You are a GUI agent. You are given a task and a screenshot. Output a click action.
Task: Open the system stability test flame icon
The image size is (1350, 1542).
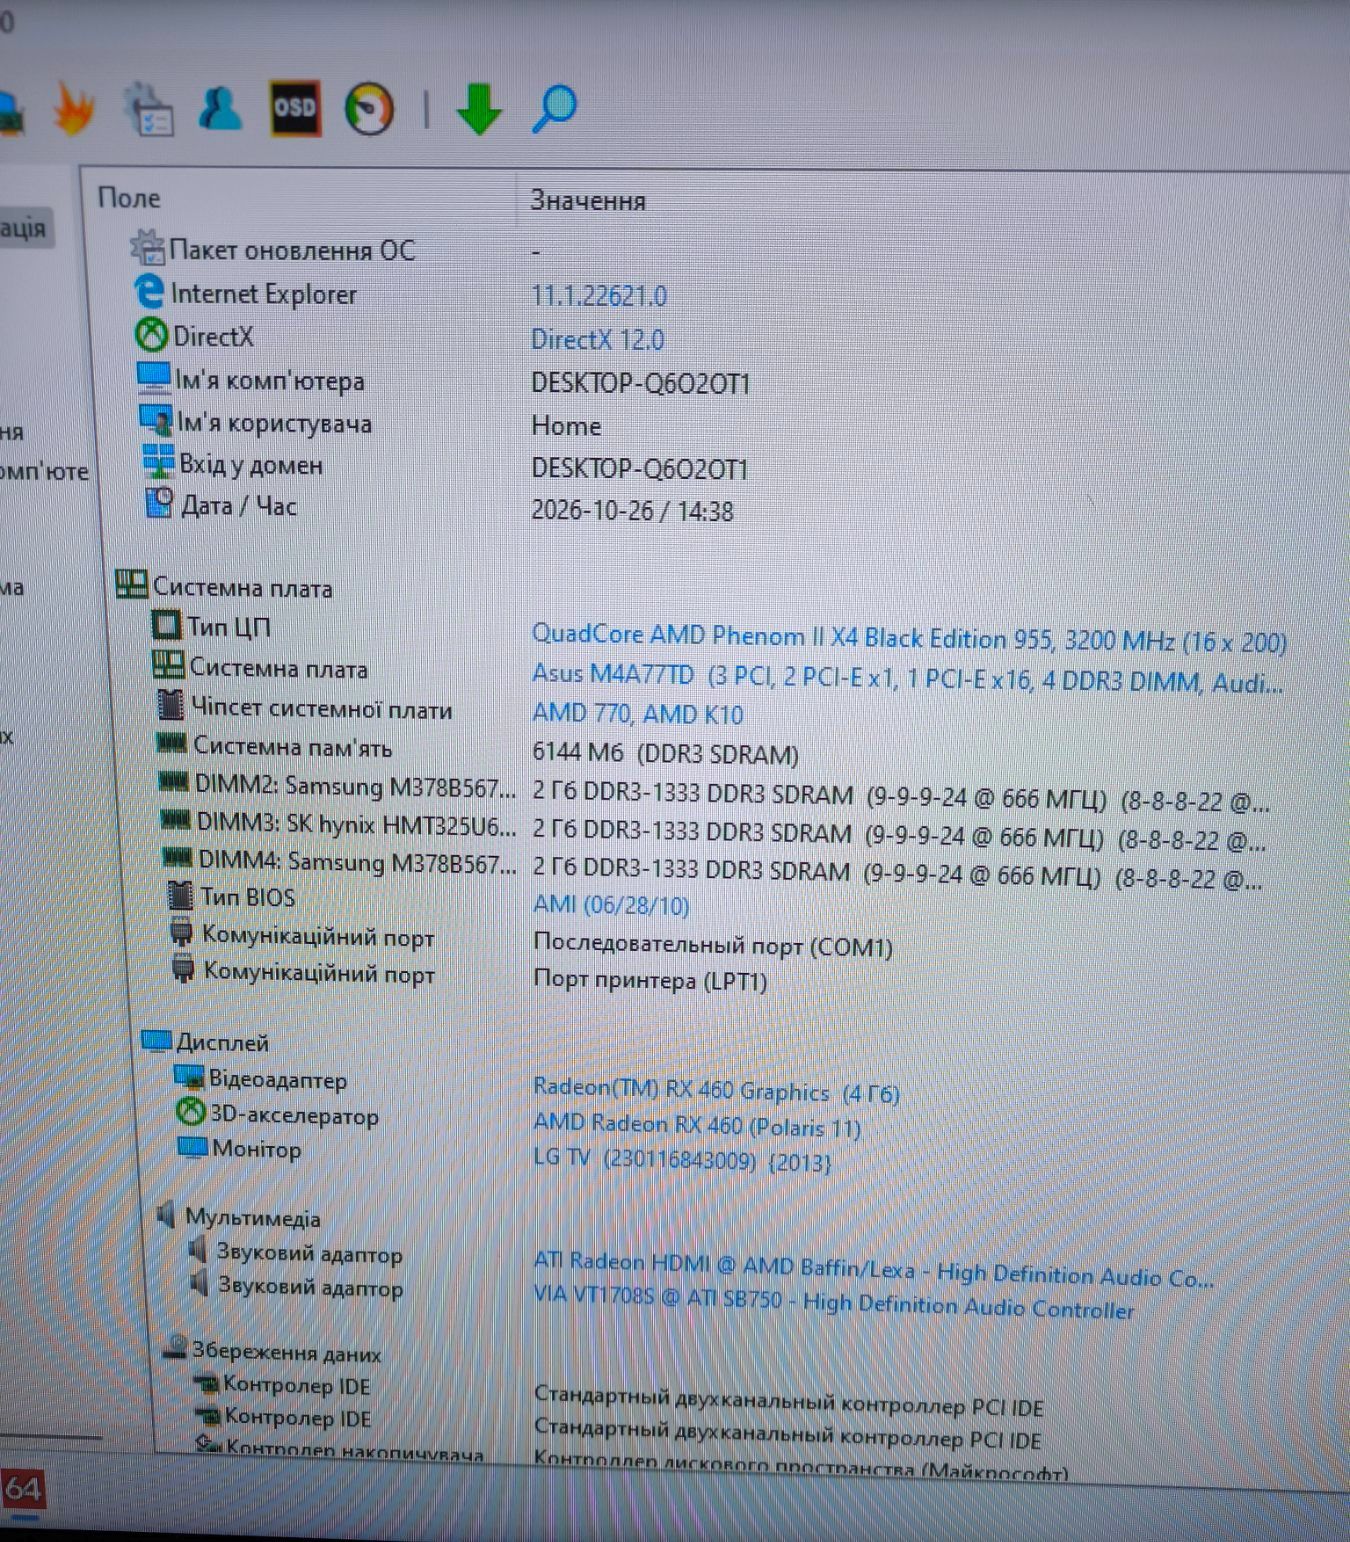[x=73, y=108]
